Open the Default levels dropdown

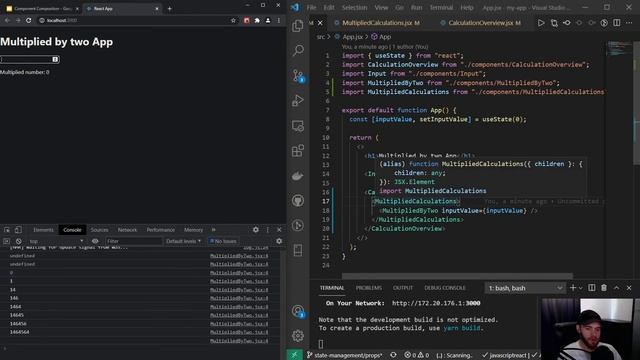coord(183,241)
